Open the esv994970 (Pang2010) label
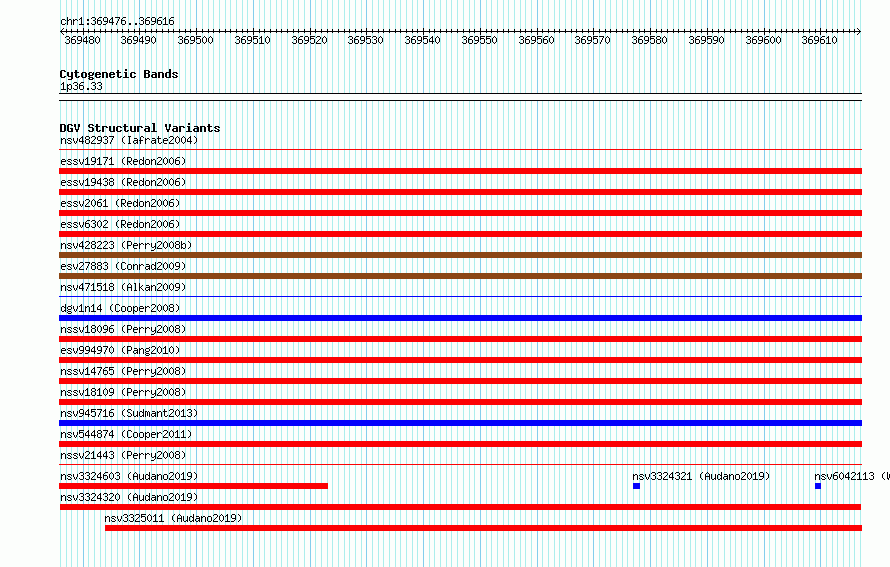Screen dimensions: 890x567 point(120,350)
